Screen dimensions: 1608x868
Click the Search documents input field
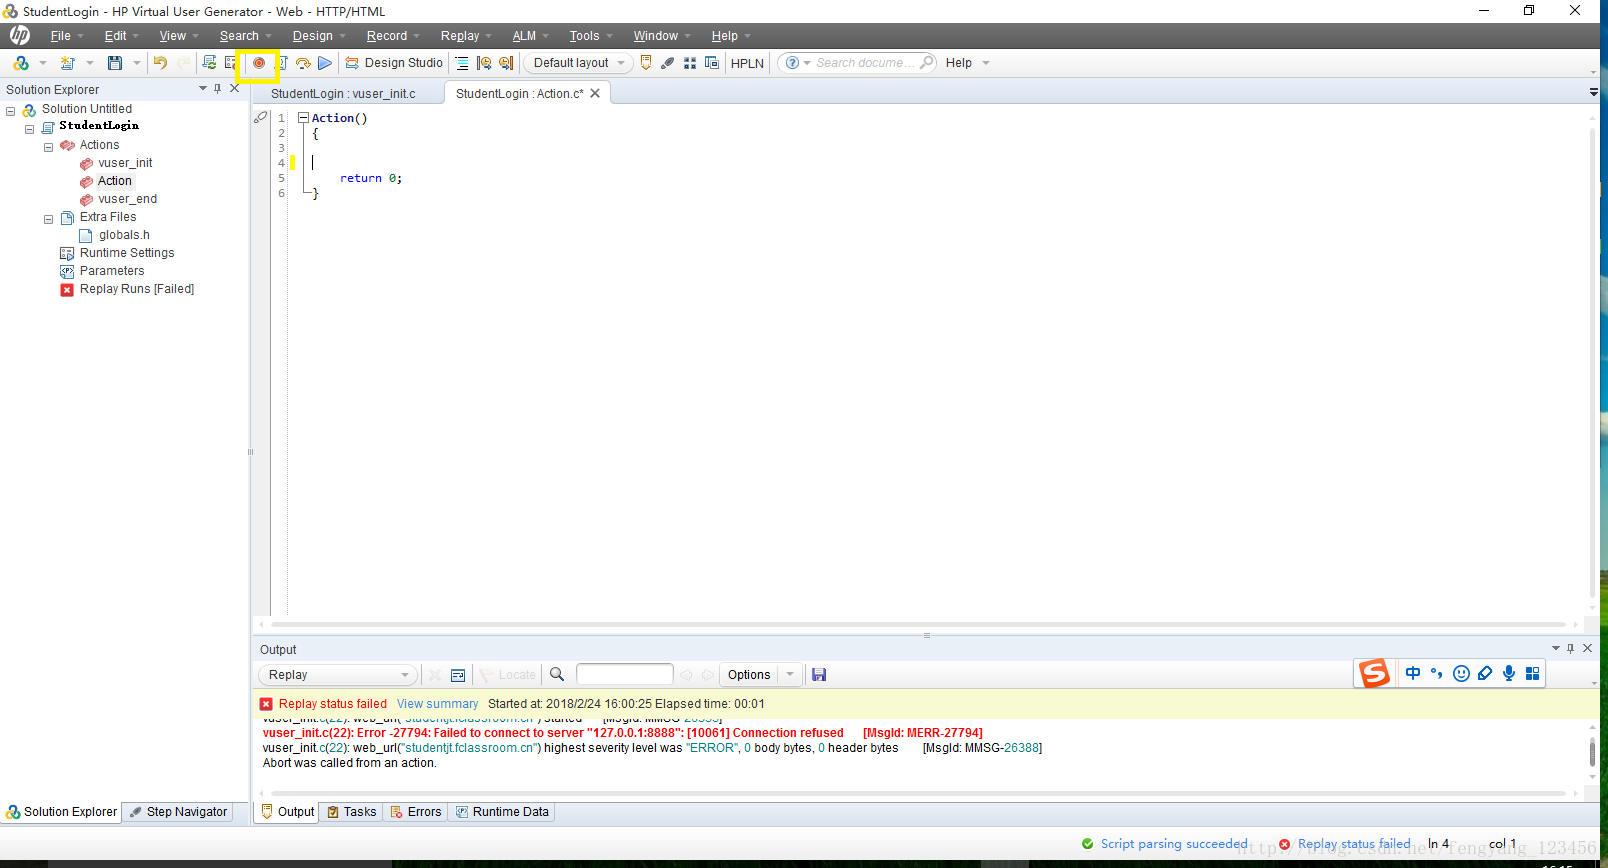pyautogui.click(x=864, y=63)
